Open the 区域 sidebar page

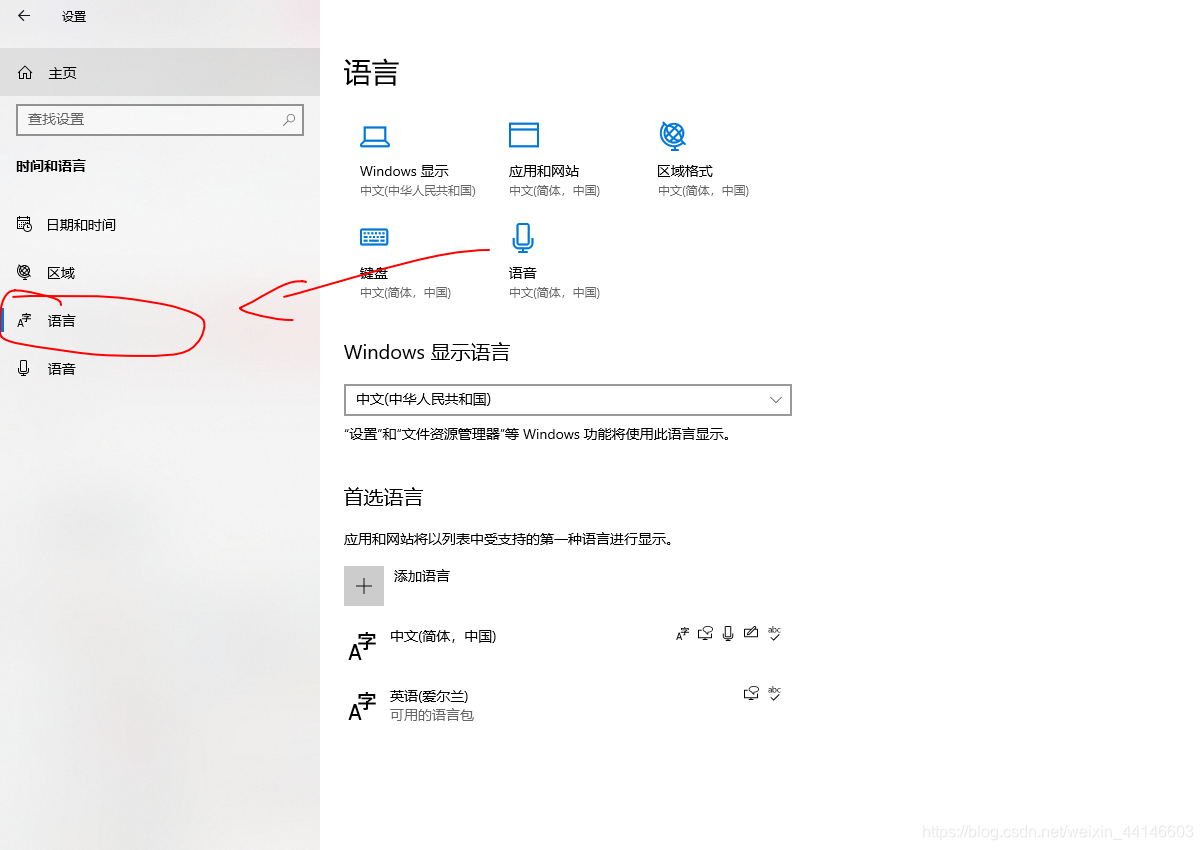pos(160,273)
